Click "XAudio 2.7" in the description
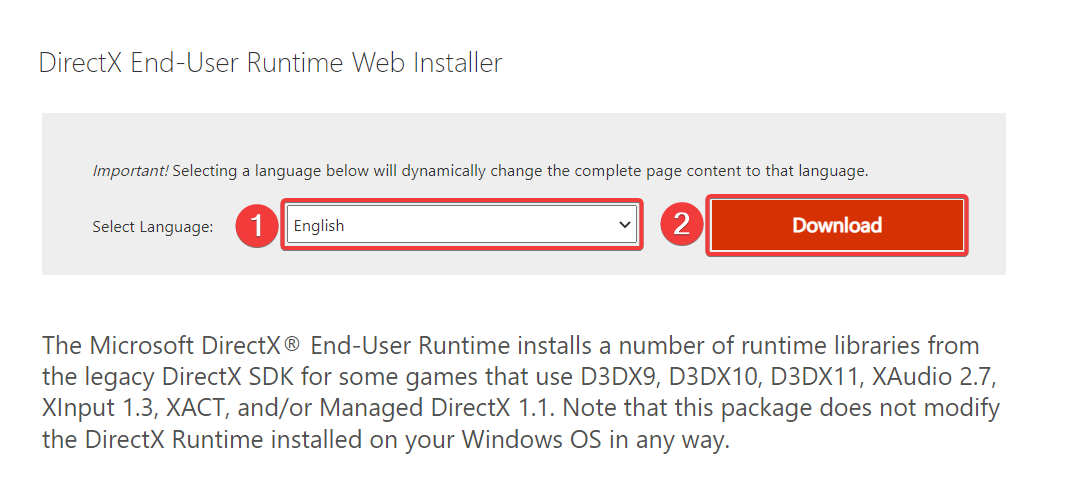Viewport: 1069px width, 498px height. pos(936,377)
